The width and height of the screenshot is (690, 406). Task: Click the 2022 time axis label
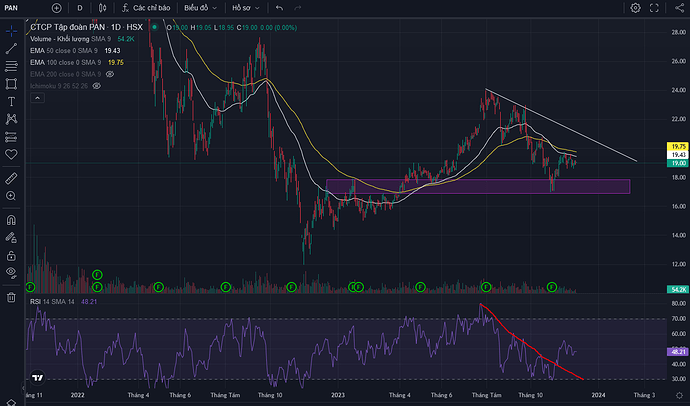pyautogui.click(x=77, y=395)
